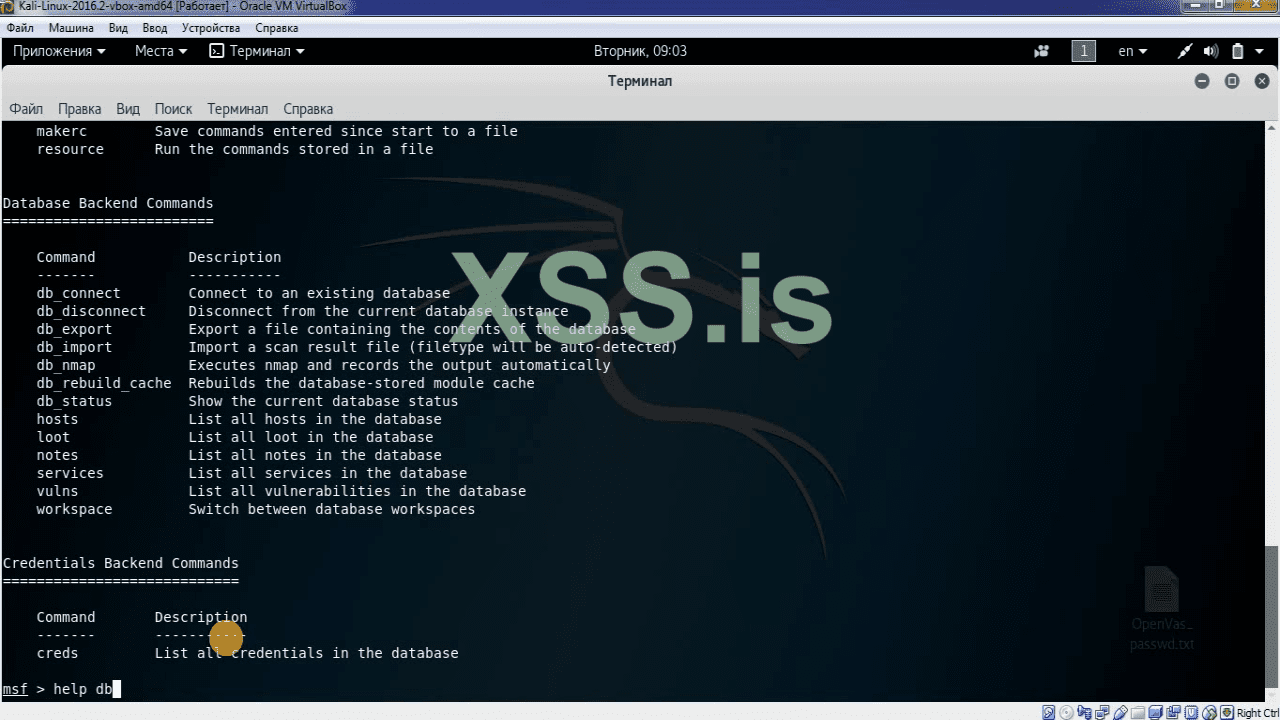The height and width of the screenshot is (720, 1280).
Task: Click the loot command text
Action: coord(53,437)
